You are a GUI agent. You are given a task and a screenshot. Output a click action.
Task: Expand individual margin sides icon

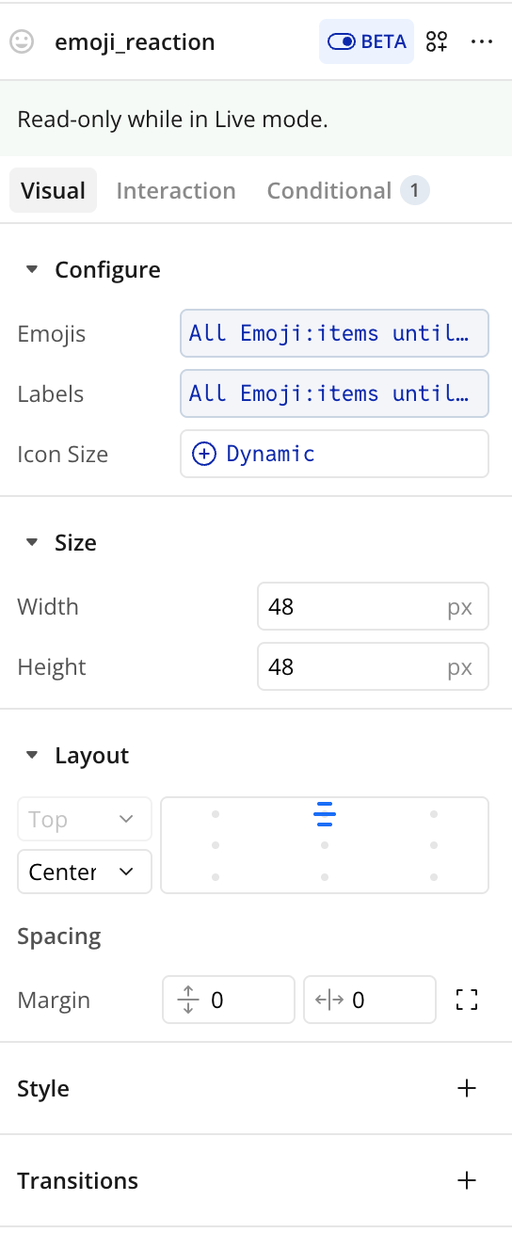coord(467,1000)
